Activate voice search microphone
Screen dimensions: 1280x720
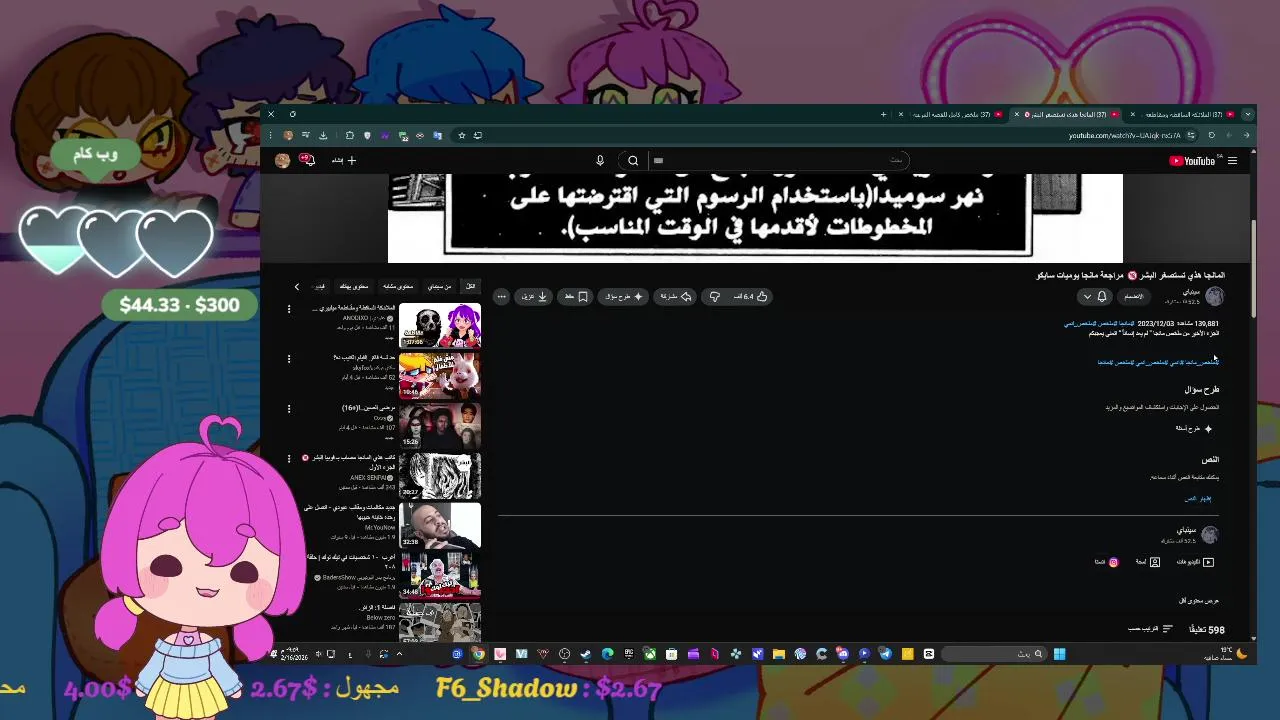[600, 160]
